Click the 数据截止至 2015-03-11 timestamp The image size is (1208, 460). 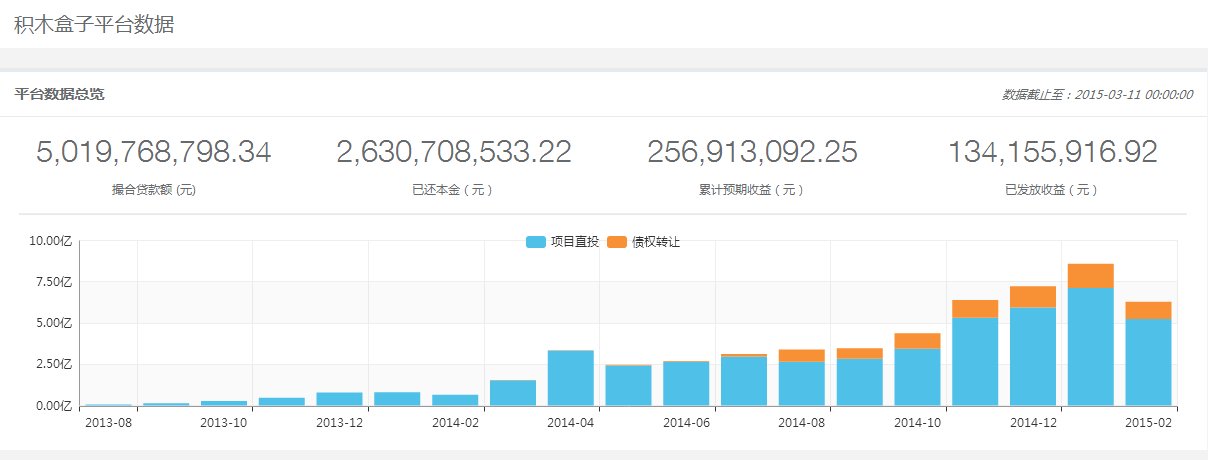coord(1097,95)
